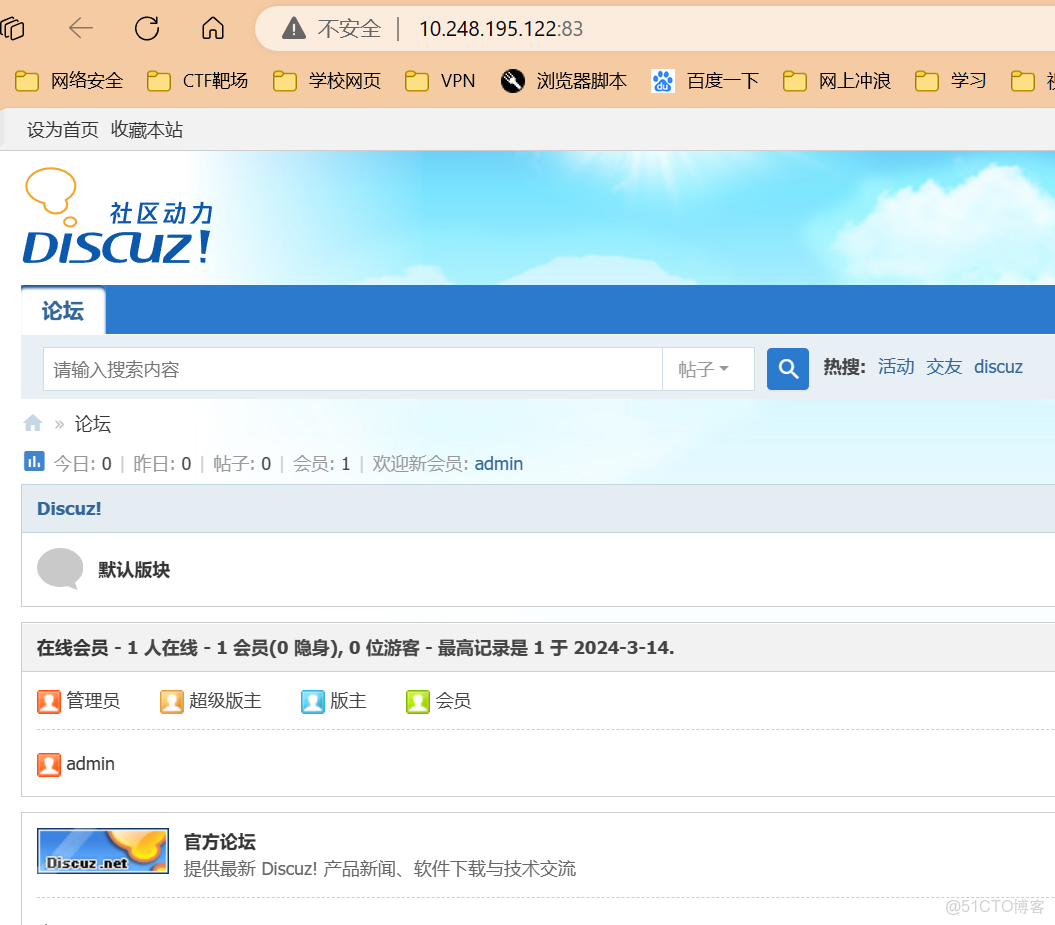Click the 会员 legend icon
The height and width of the screenshot is (925, 1055).
point(418,702)
